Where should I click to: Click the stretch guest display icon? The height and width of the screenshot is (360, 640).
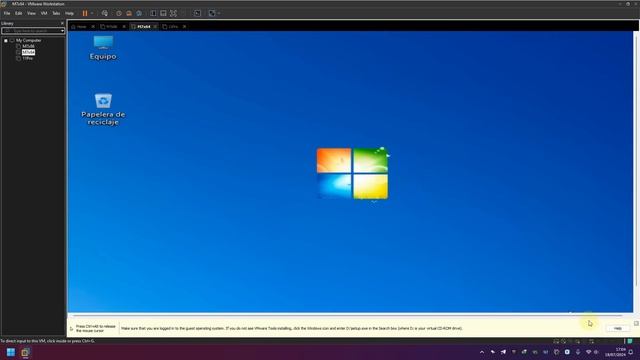pos(212,13)
